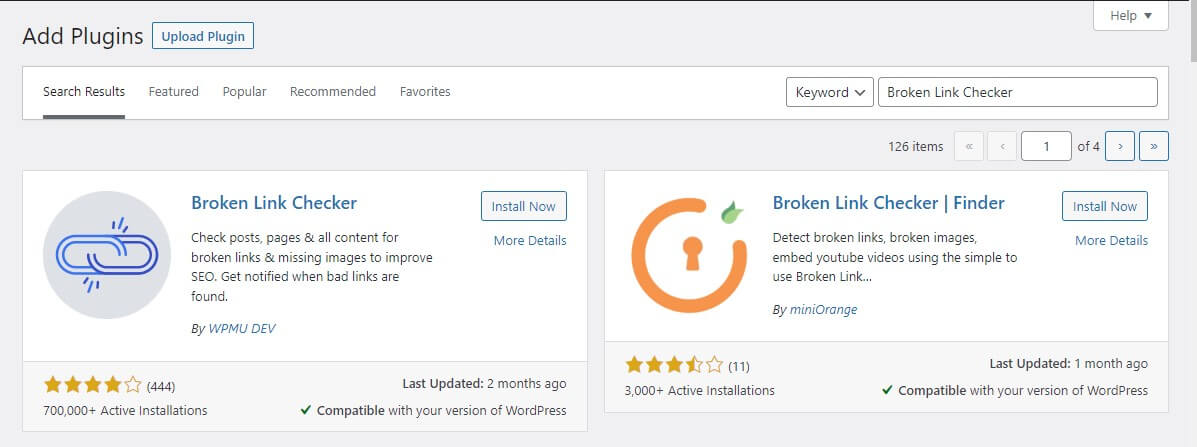Image resolution: width=1197 pixels, height=447 pixels.
Task: Jump to last page double-arrow
Action: coord(1153,146)
